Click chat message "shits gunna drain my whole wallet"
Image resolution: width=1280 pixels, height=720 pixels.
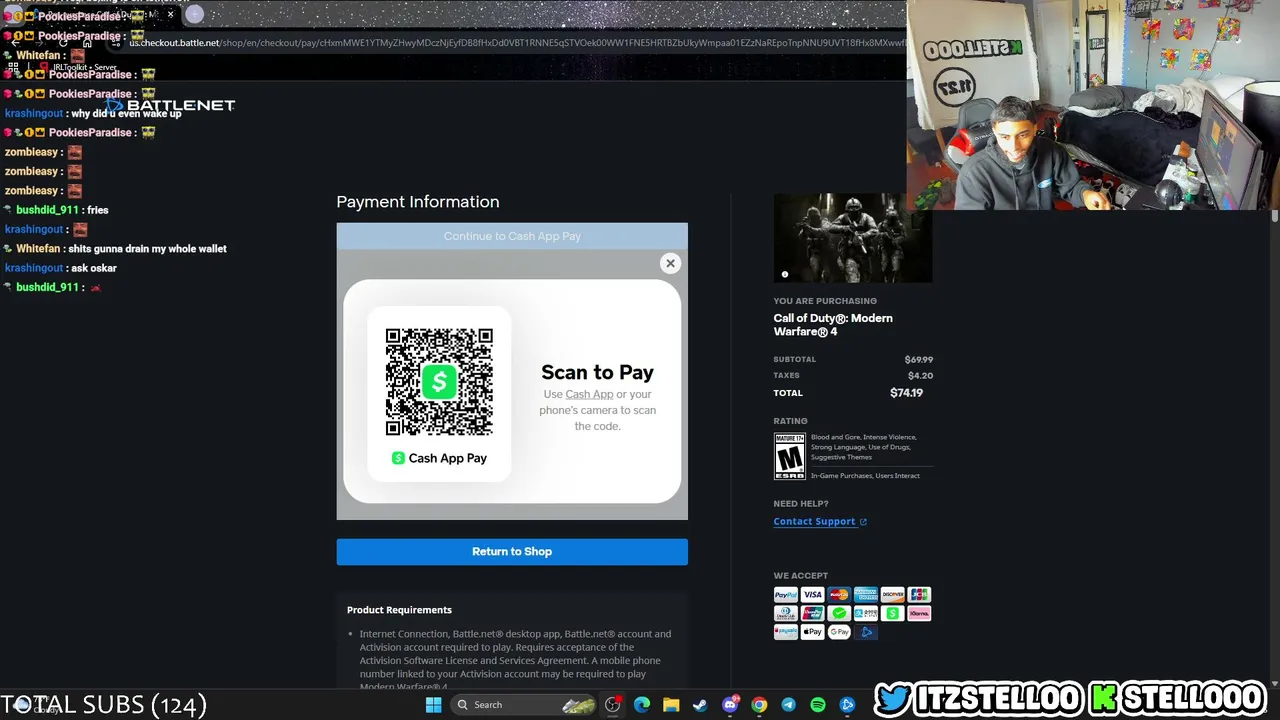point(147,249)
